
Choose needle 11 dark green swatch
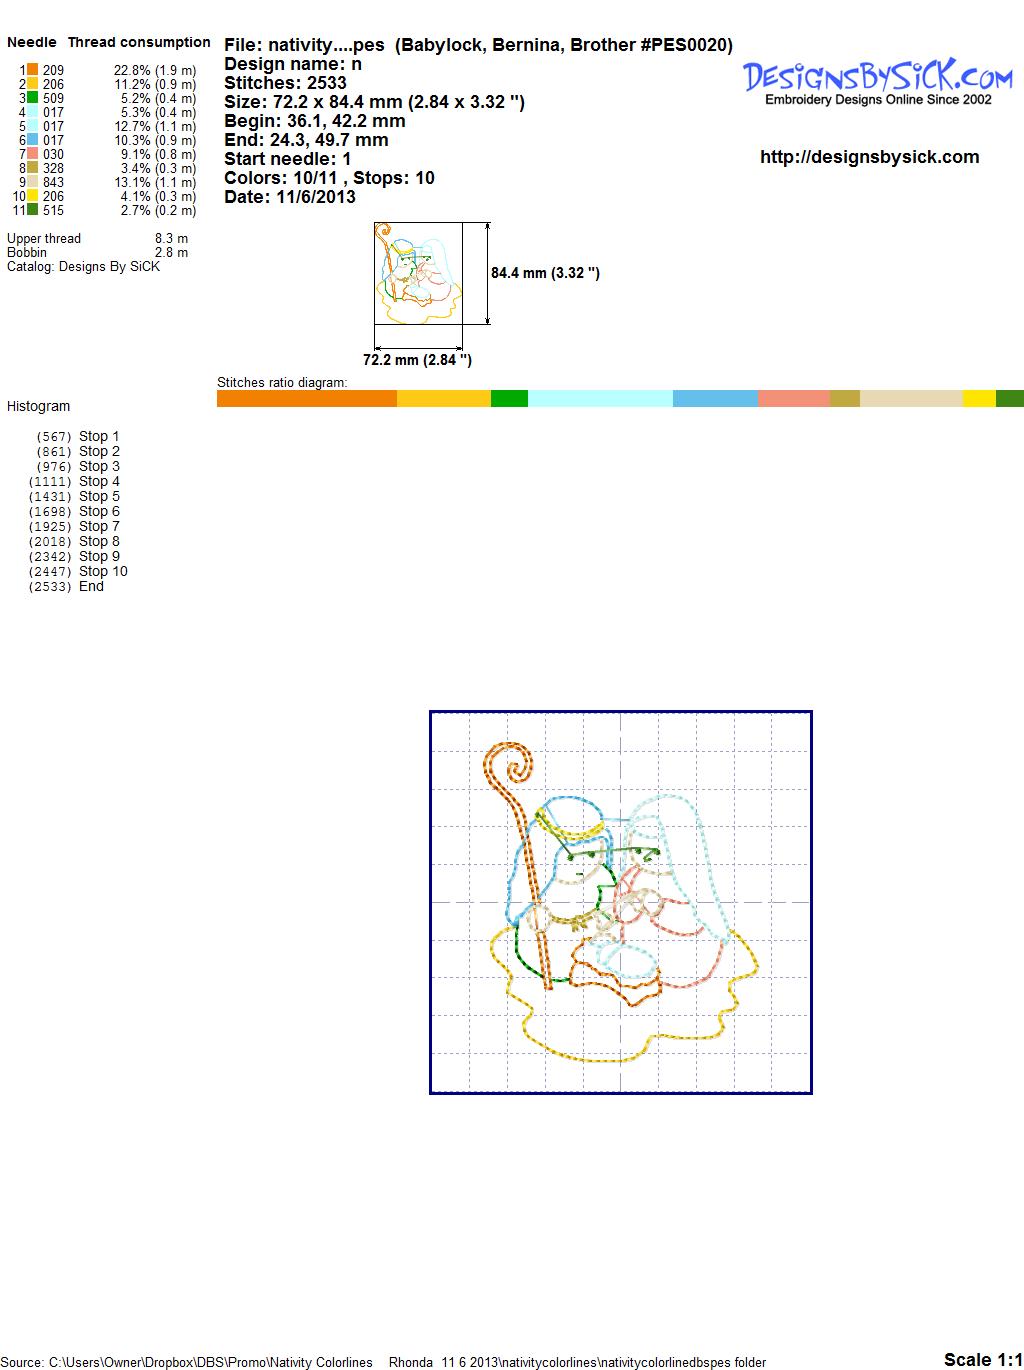tap(33, 210)
